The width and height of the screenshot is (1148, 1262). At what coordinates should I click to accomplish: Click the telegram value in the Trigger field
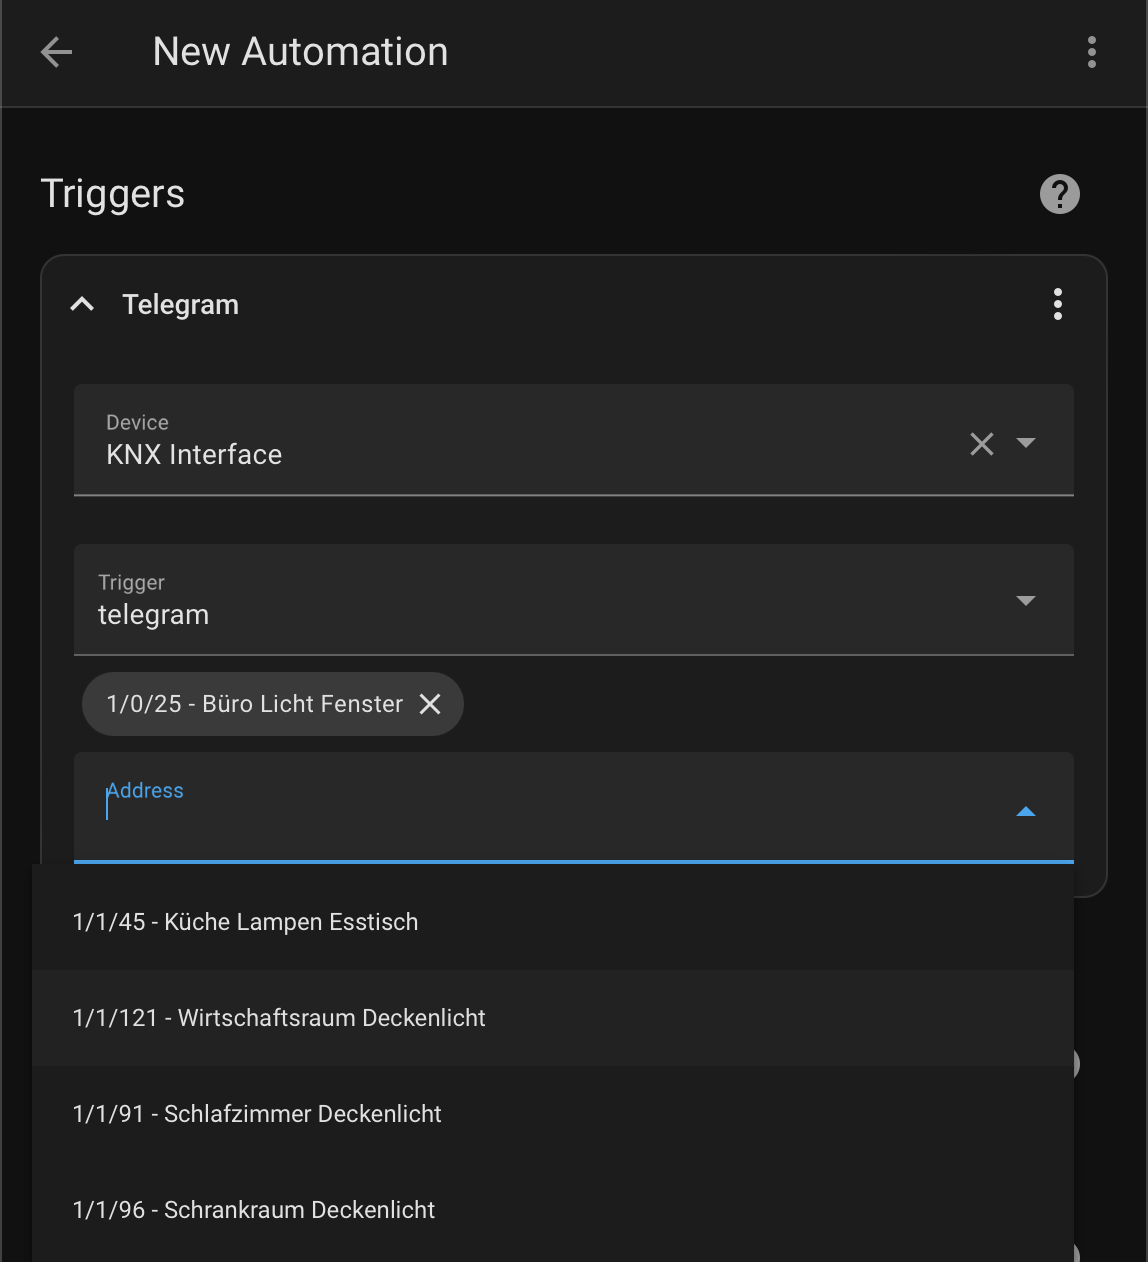coord(153,615)
